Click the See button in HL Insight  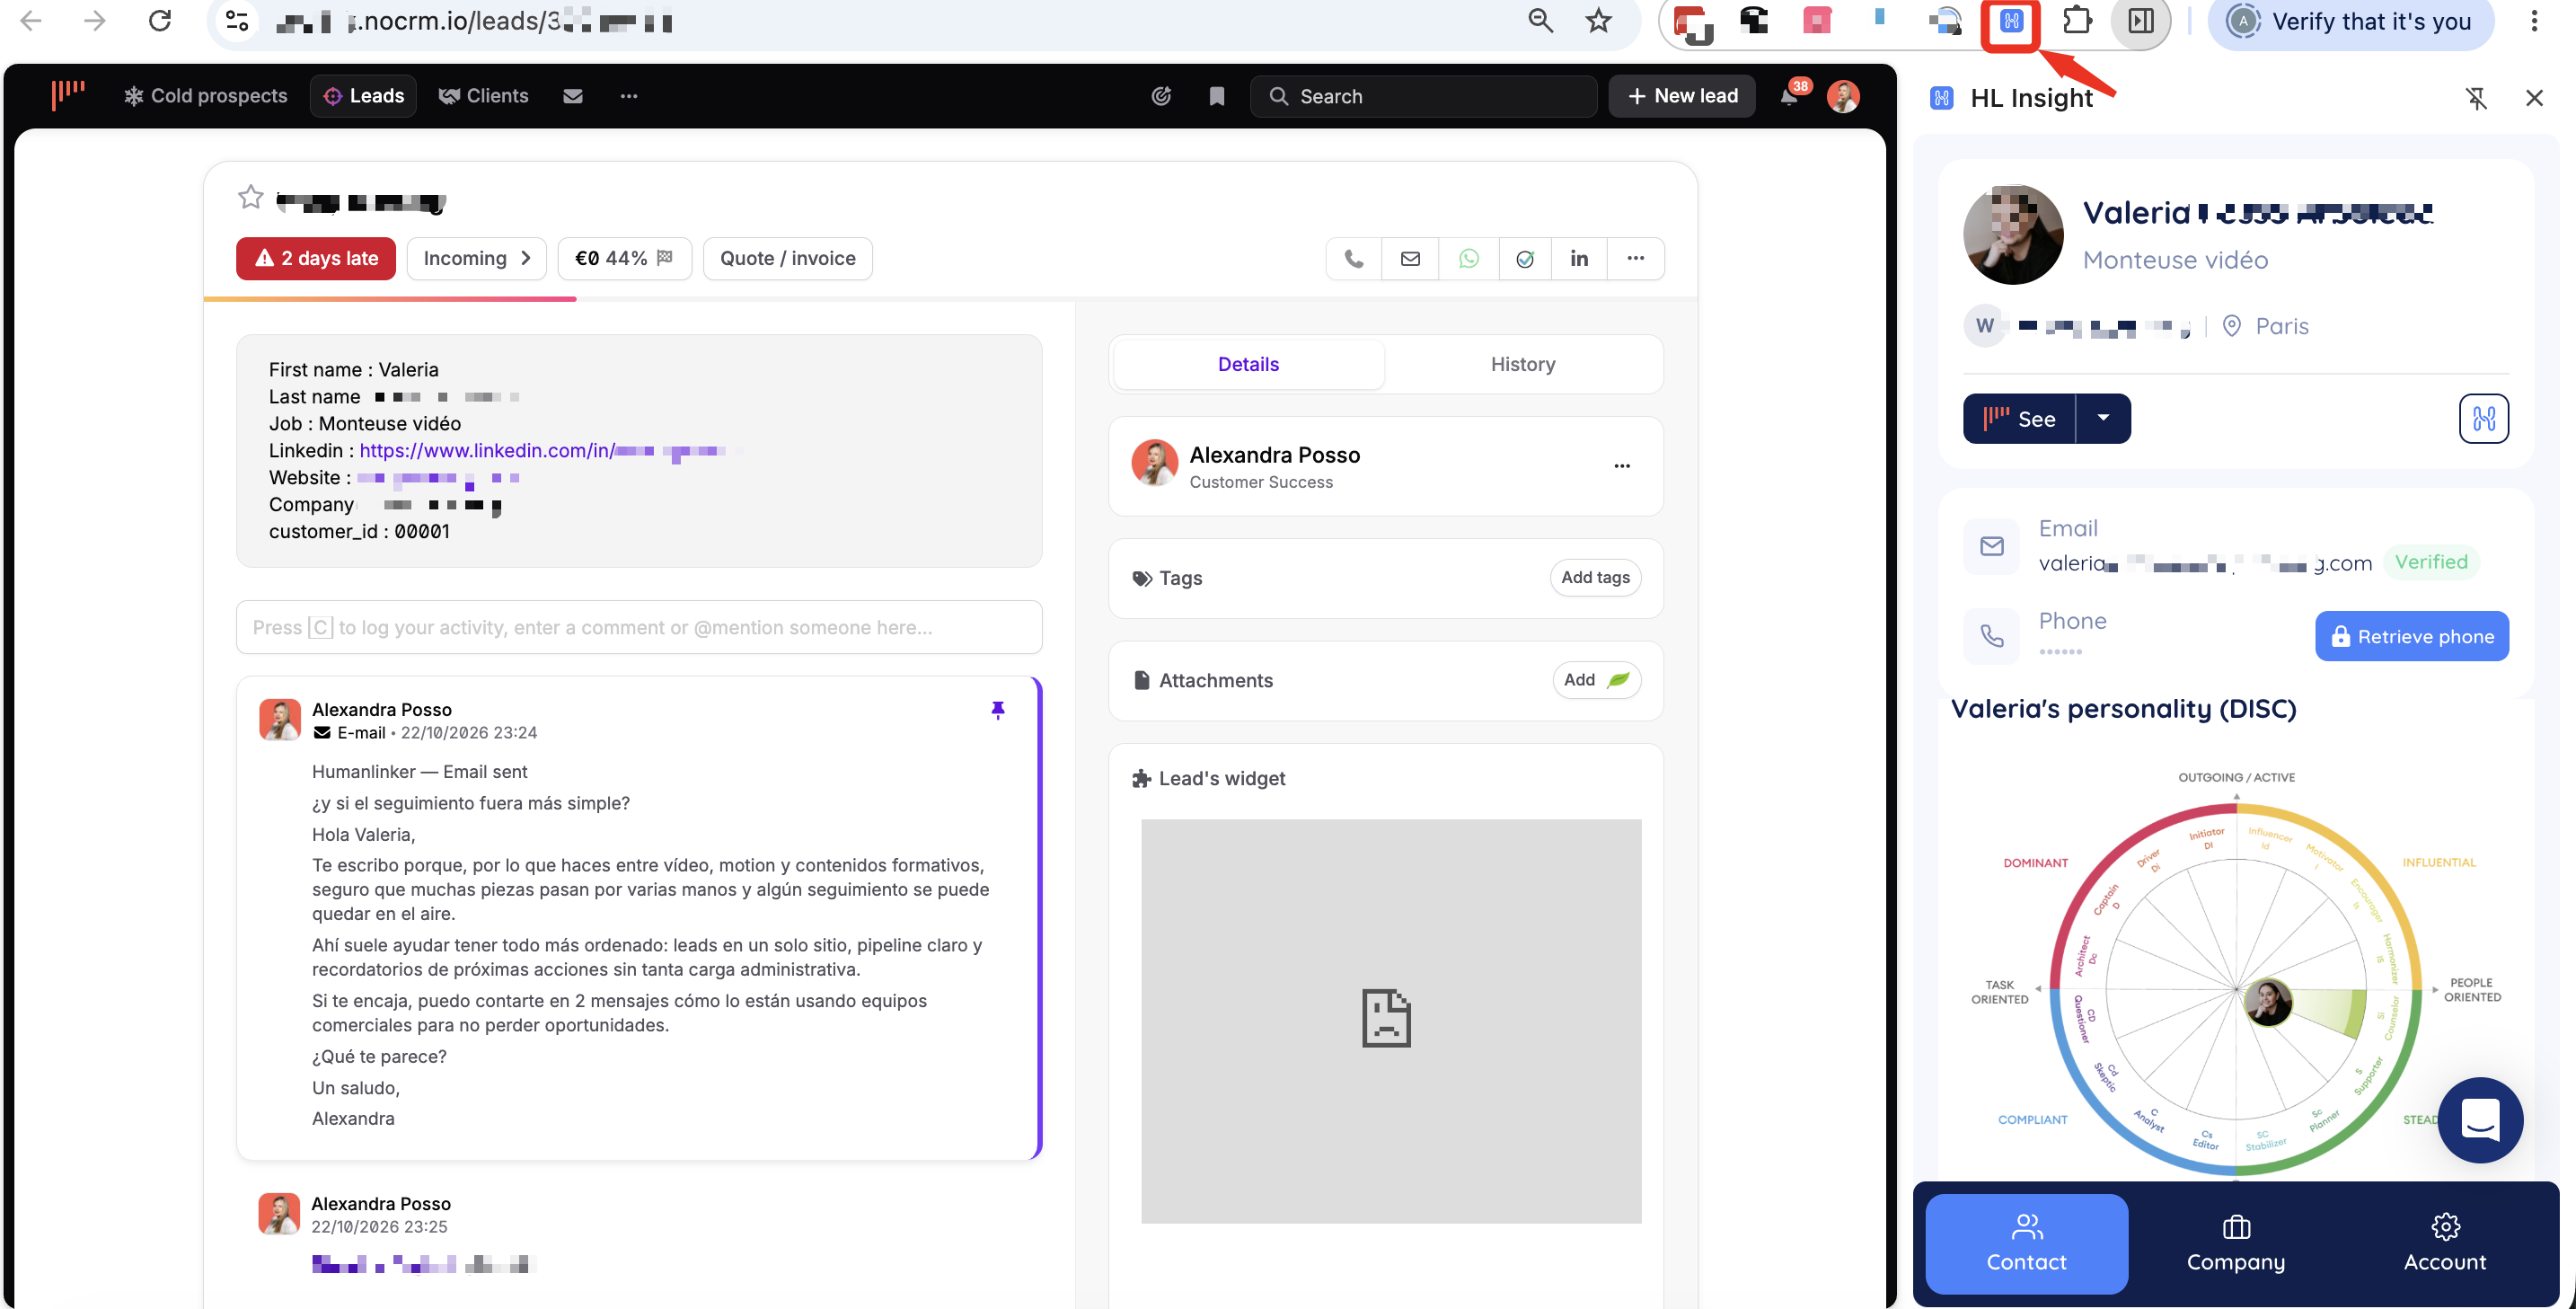click(2019, 418)
